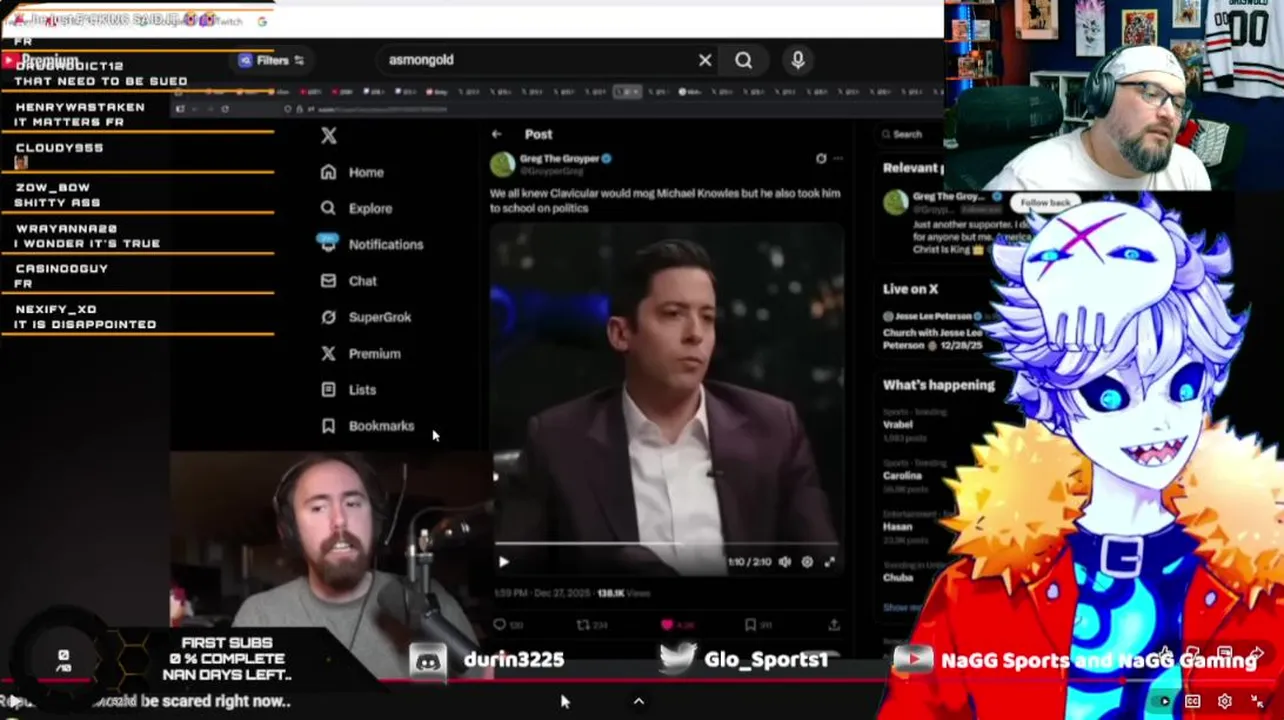Click the FIRST SUBS goal text
1284x720 pixels.
point(227,643)
